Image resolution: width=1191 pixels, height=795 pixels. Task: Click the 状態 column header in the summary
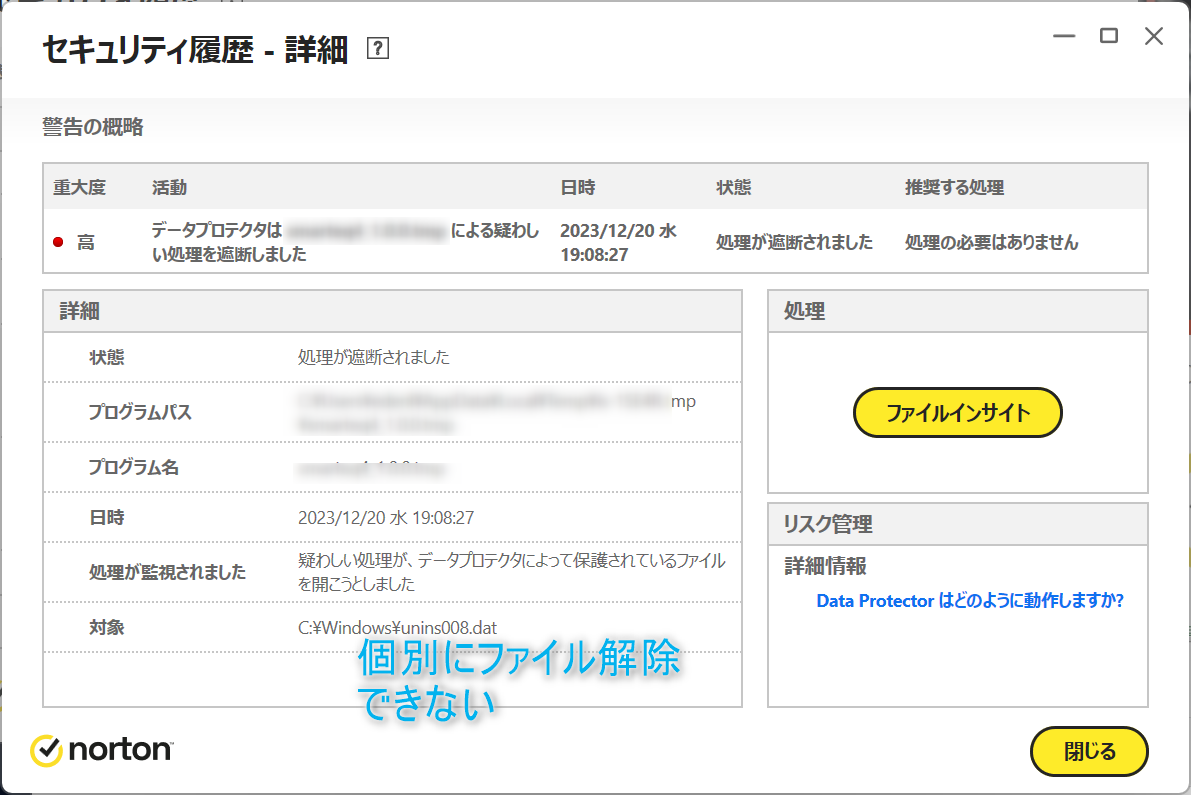734,187
